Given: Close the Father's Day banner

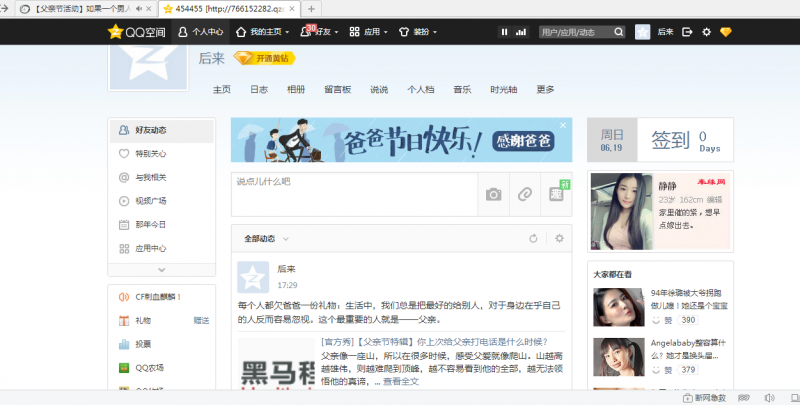Looking at the screenshot, I should pyautogui.click(x=564, y=125).
